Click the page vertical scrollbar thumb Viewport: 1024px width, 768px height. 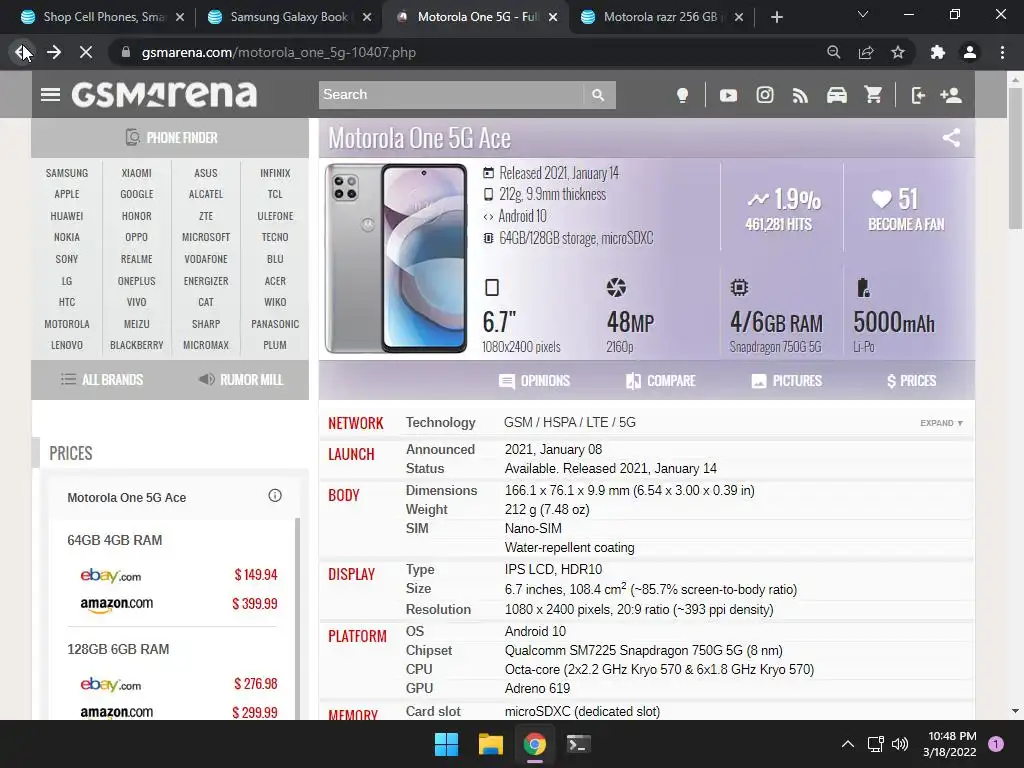(1015, 160)
